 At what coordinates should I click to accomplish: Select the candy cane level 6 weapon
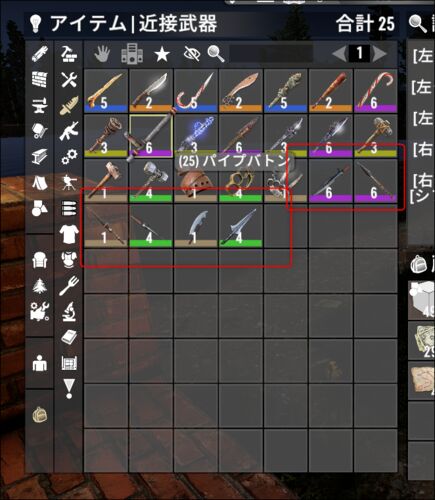(x=376, y=91)
